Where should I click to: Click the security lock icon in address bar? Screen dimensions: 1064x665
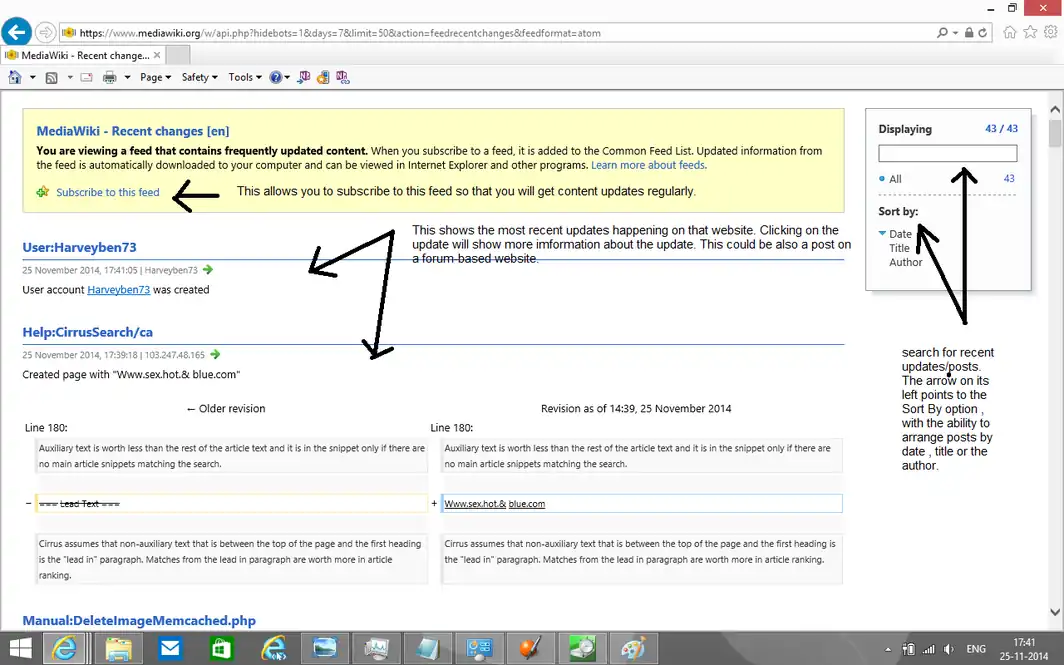click(968, 32)
